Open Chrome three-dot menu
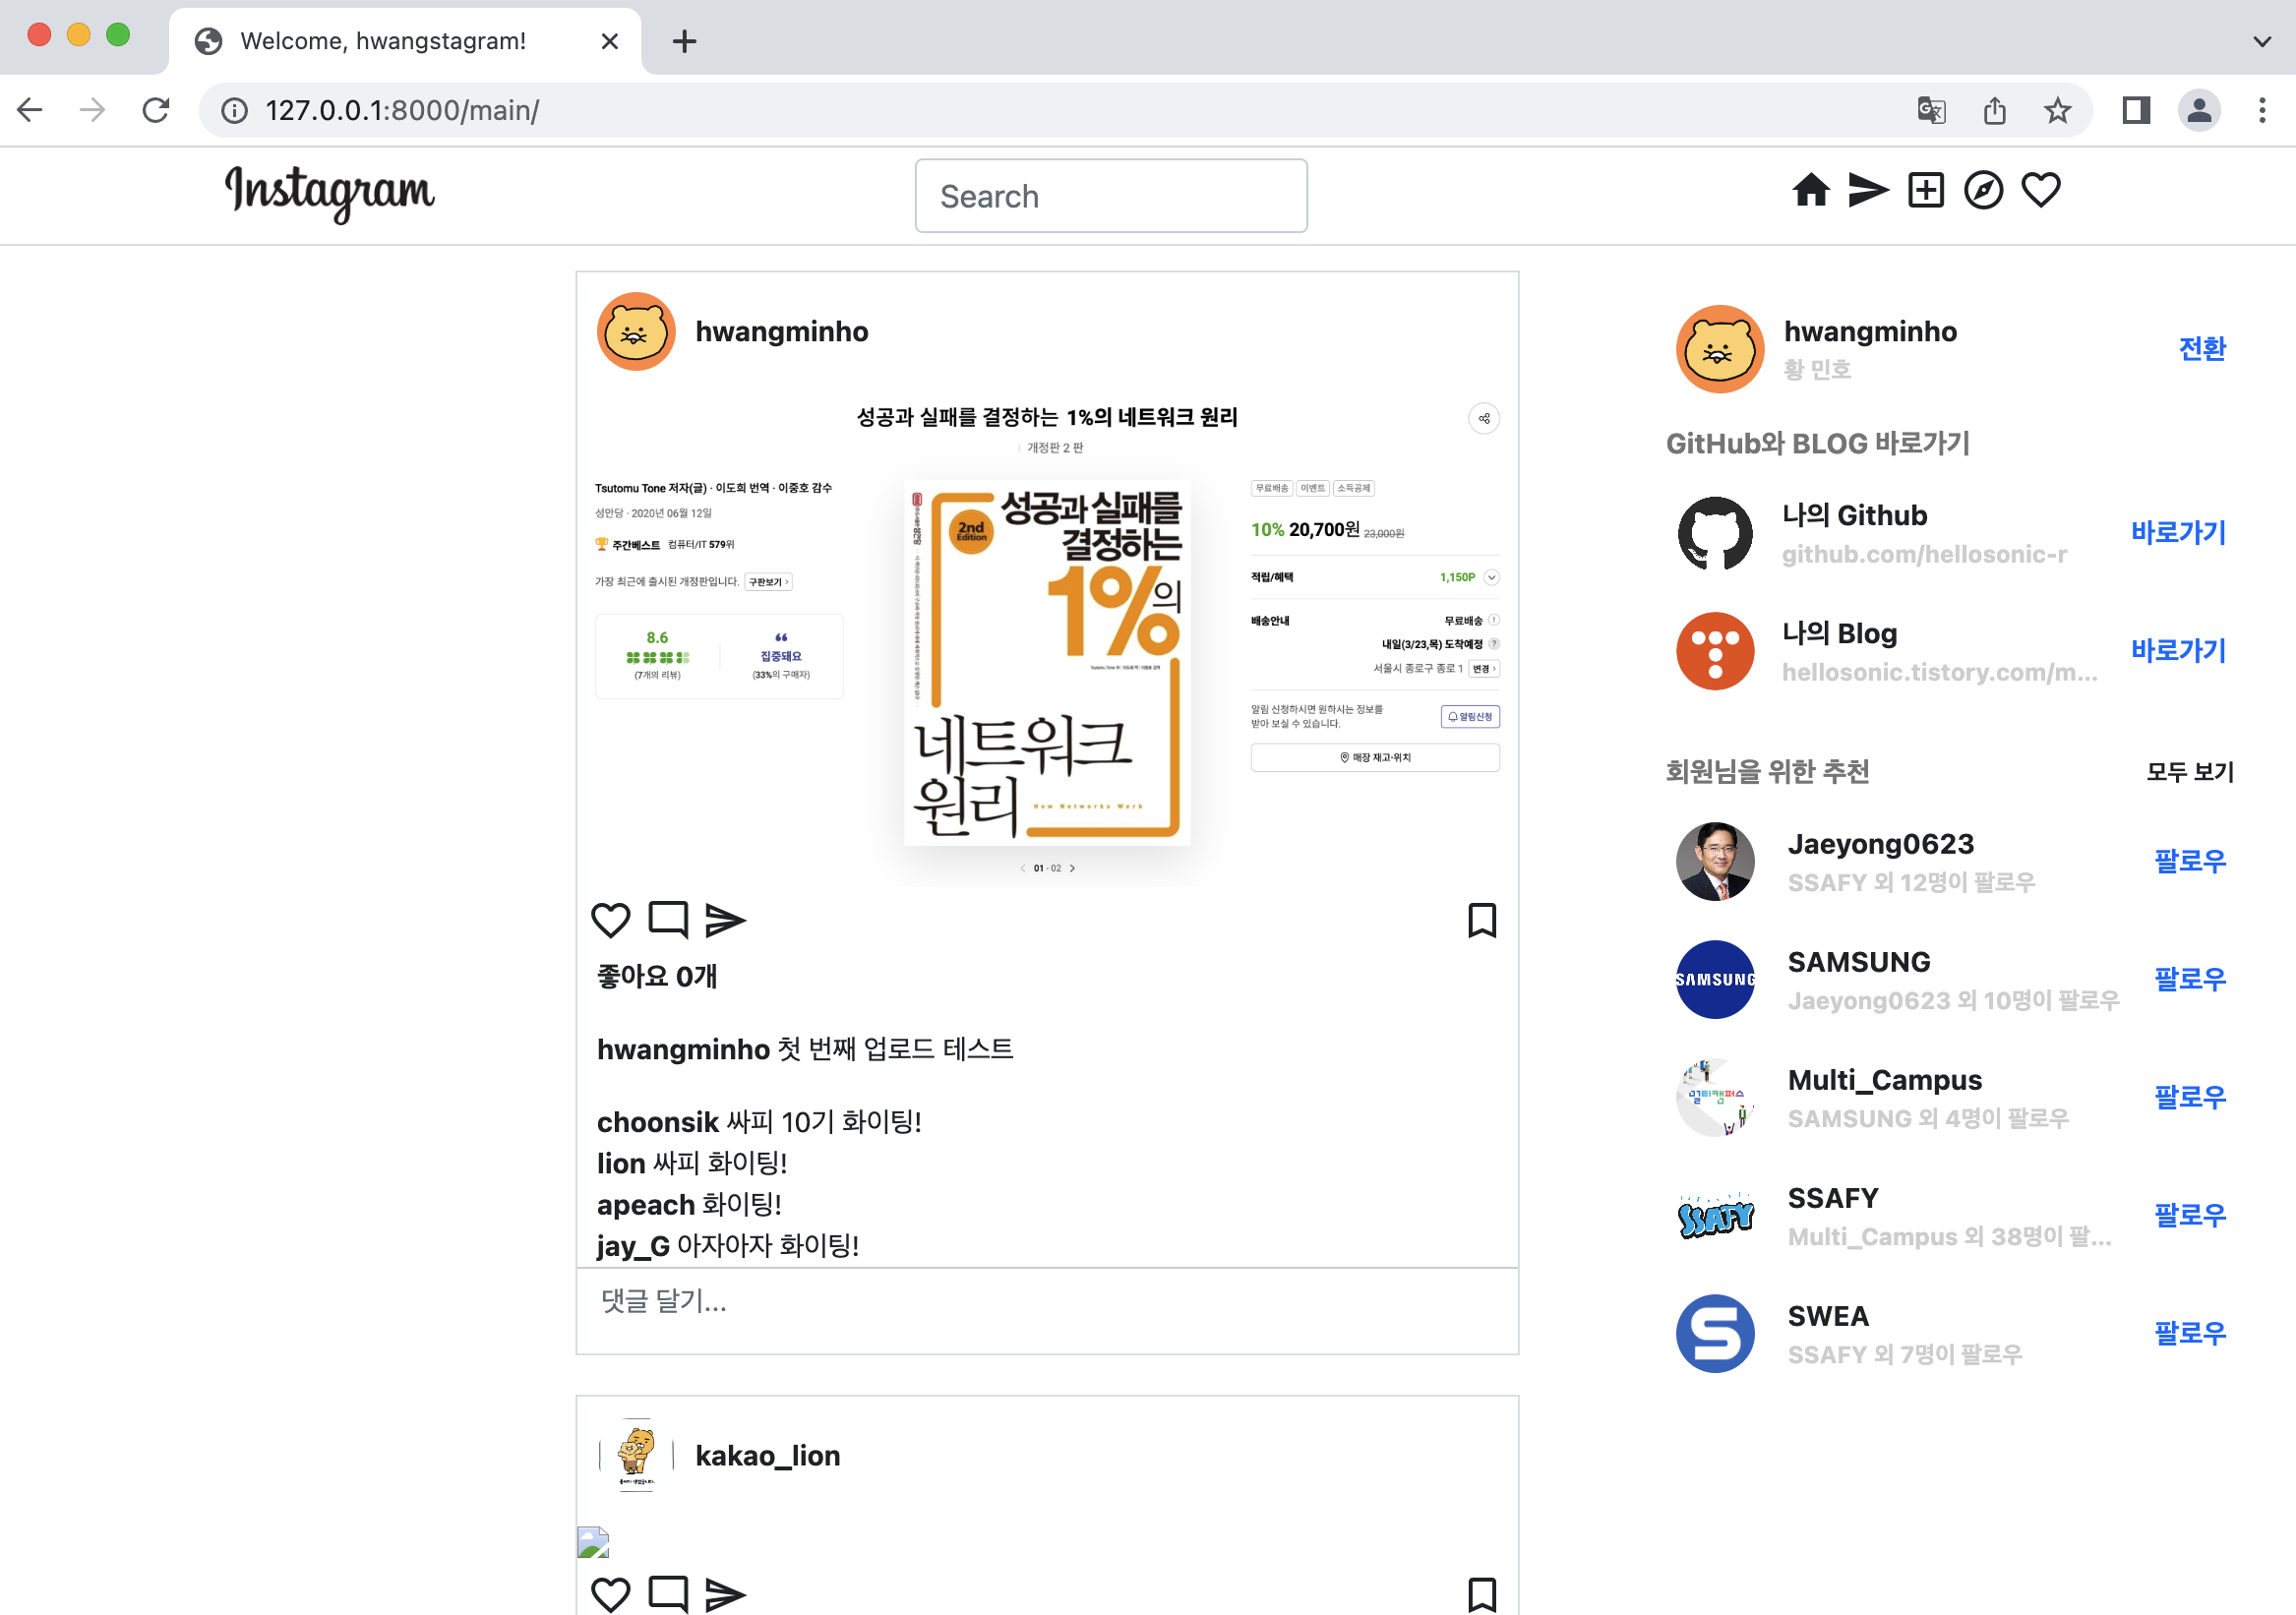 (x=2261, y=110)
